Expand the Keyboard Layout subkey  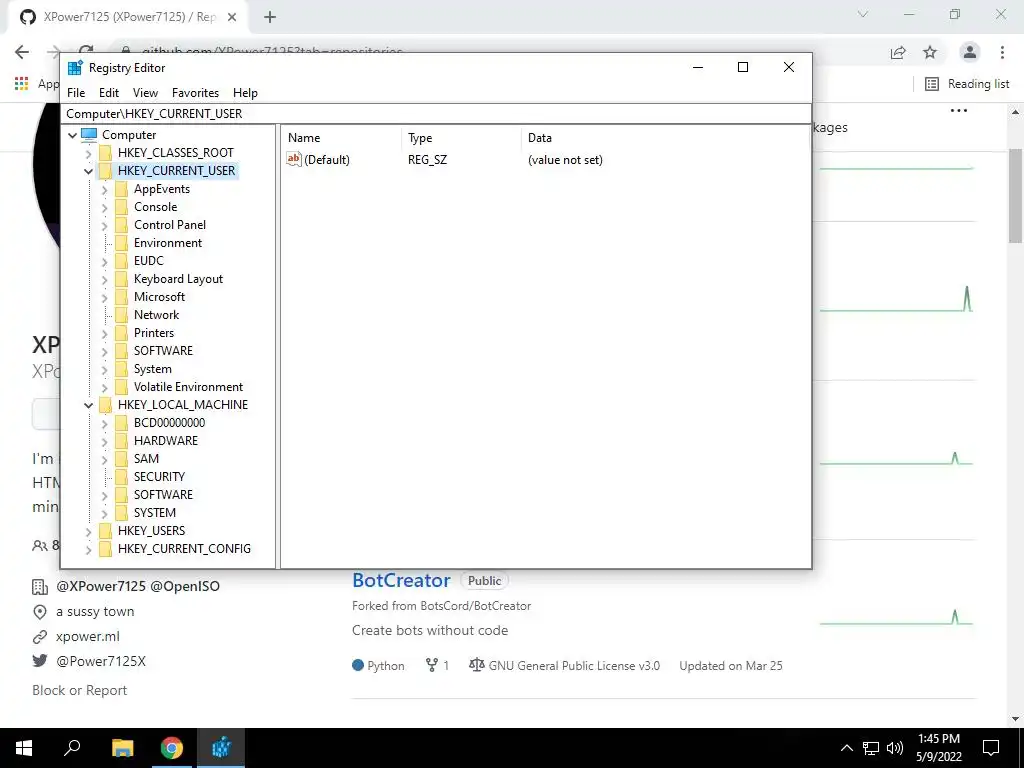coord(104,280)
